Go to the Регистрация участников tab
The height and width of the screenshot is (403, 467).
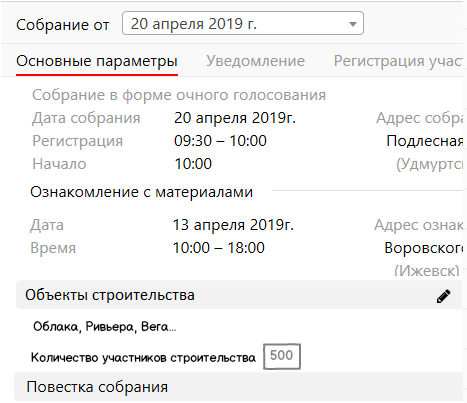pos(398,61)
